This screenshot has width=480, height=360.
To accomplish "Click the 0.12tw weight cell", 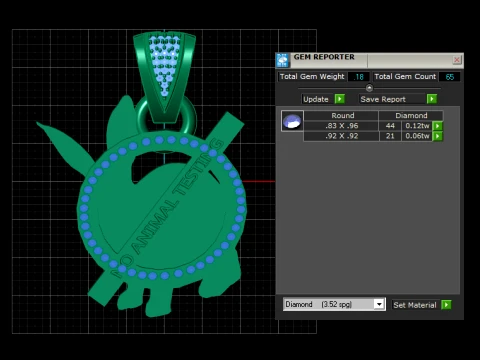I will point(417,126).
